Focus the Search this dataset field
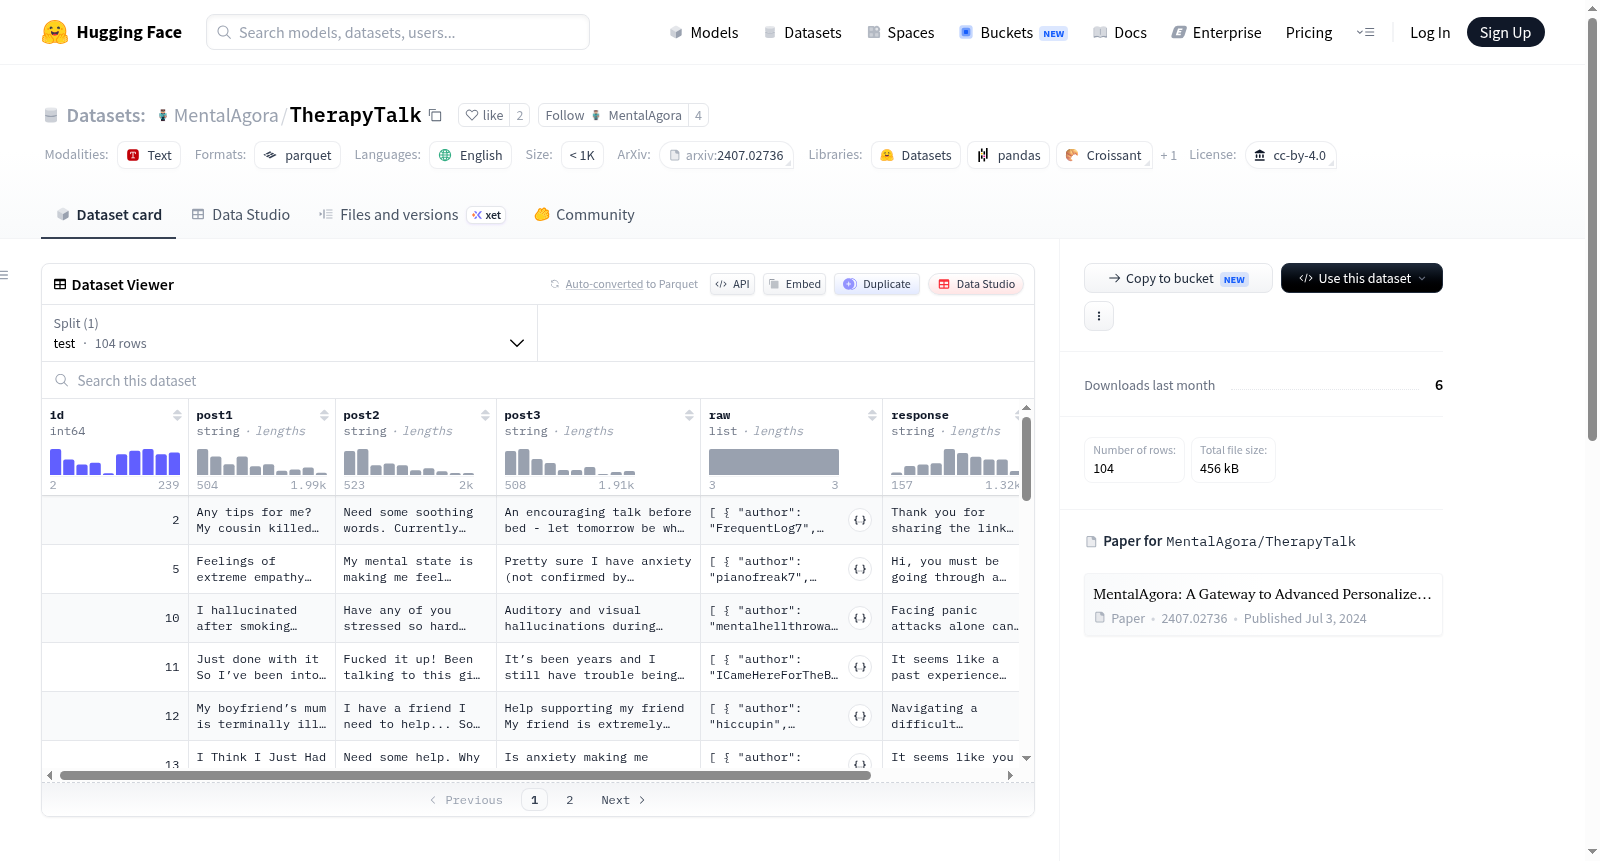The height and width of the screenshot is (861, 1600). point(538,380)
